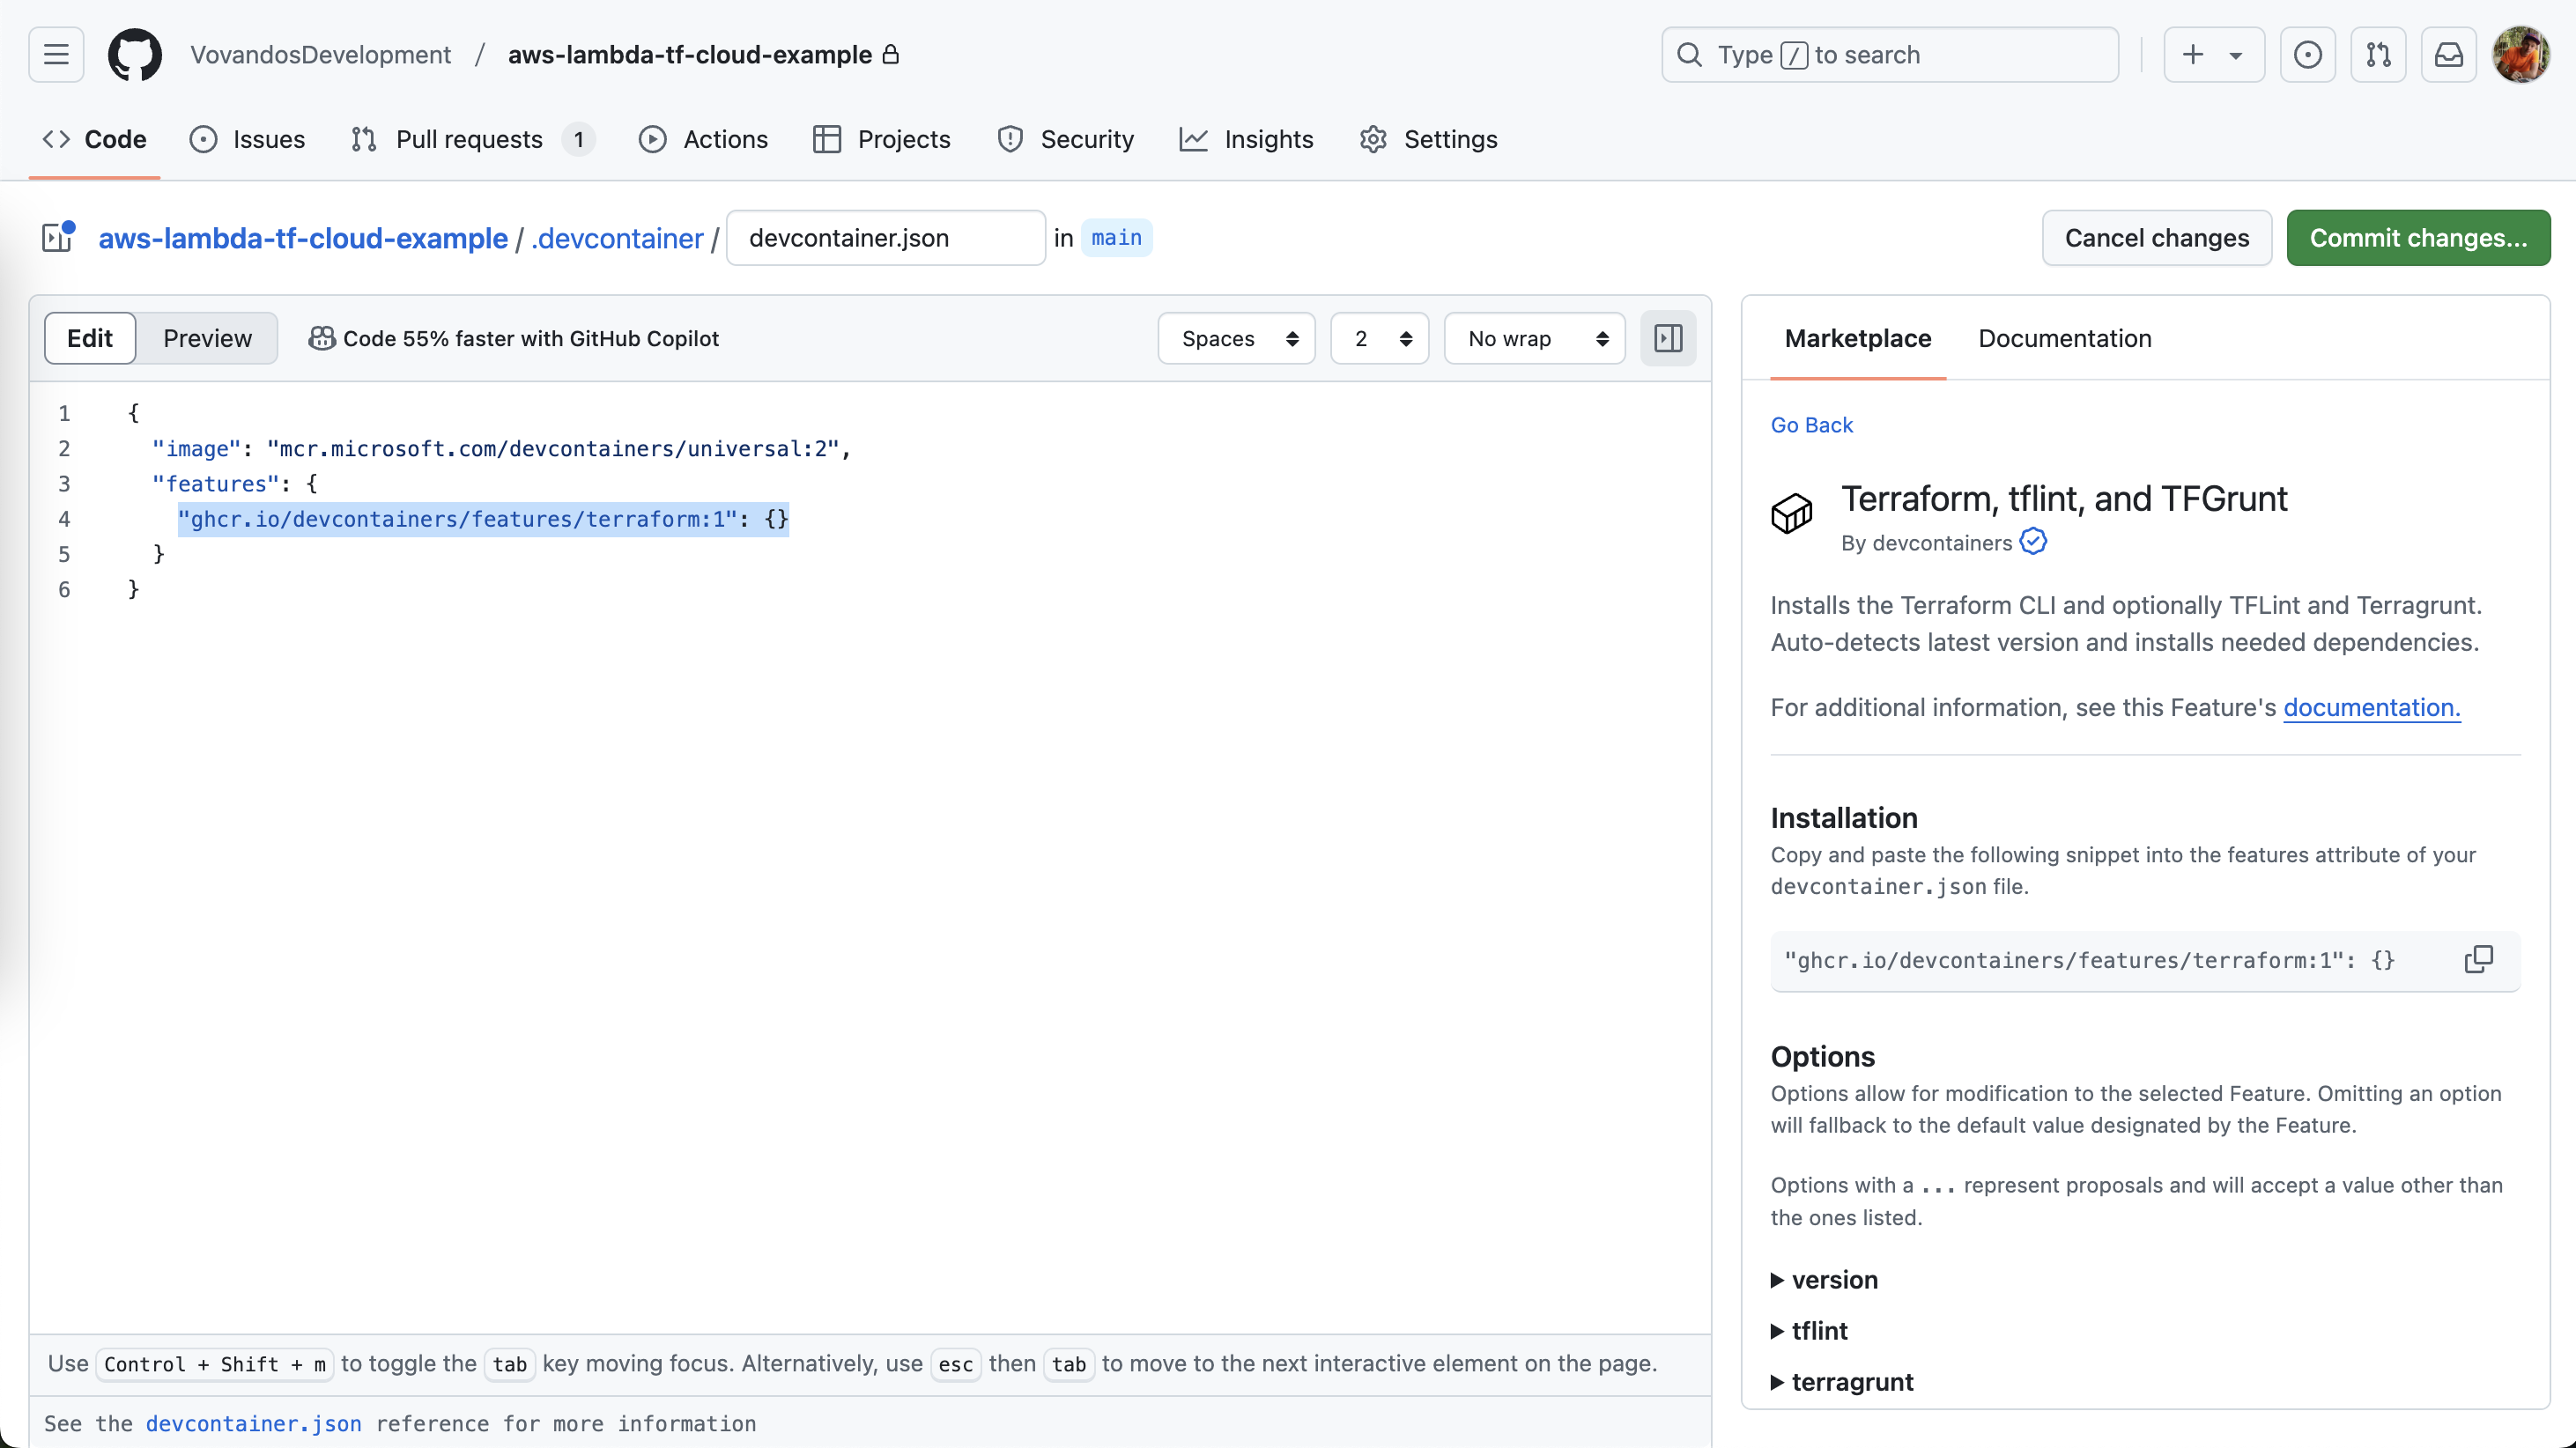The height and width of the screenshot is (1448, 2576).
Task: Open the Spaces indentation dropdown
Action: click(x=1236, y=338)
